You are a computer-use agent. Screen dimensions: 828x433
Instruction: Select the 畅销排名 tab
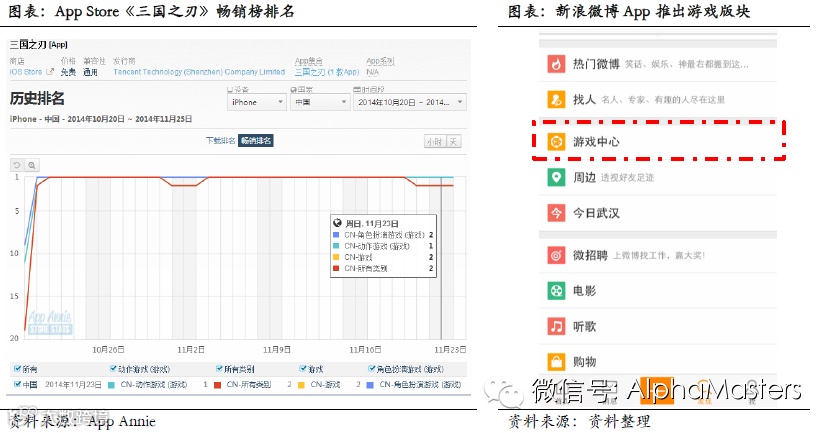pyautogui.click(x=256, y=140)
